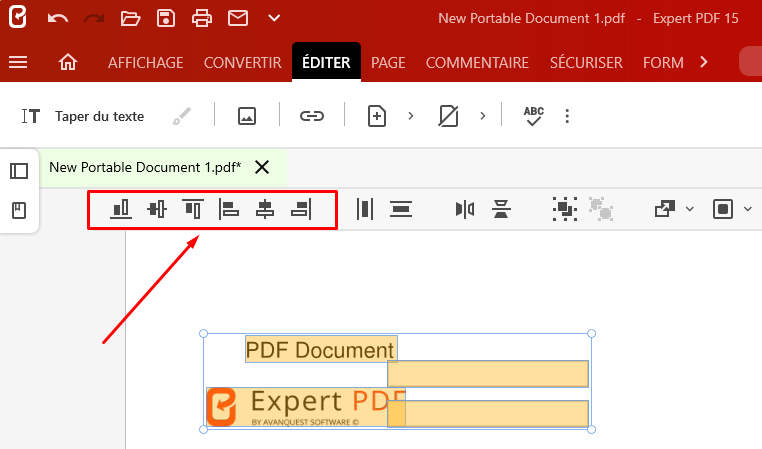Open the COMMENTAIRE tab

pyautogui.click(x=477, y=63)
